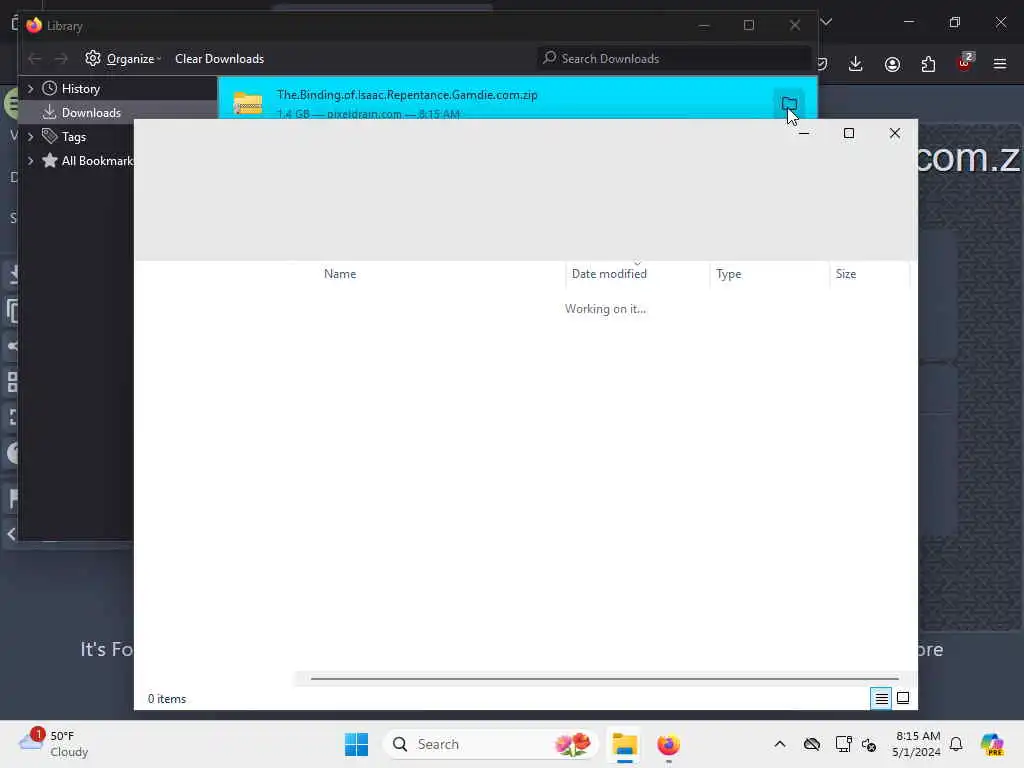Switch Explorer to details view
This screenshot has width=1024, height=768.
click(x=881, y=699)
